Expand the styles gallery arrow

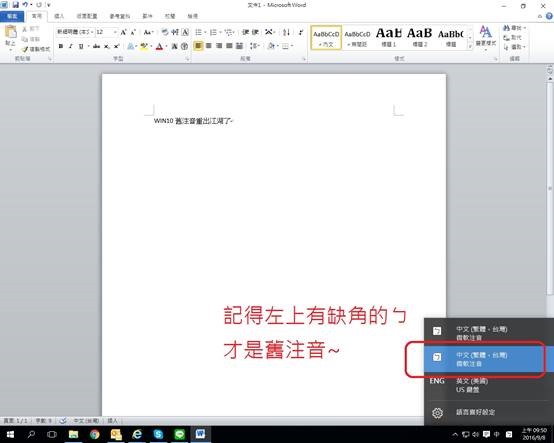[x=470, y=46]
